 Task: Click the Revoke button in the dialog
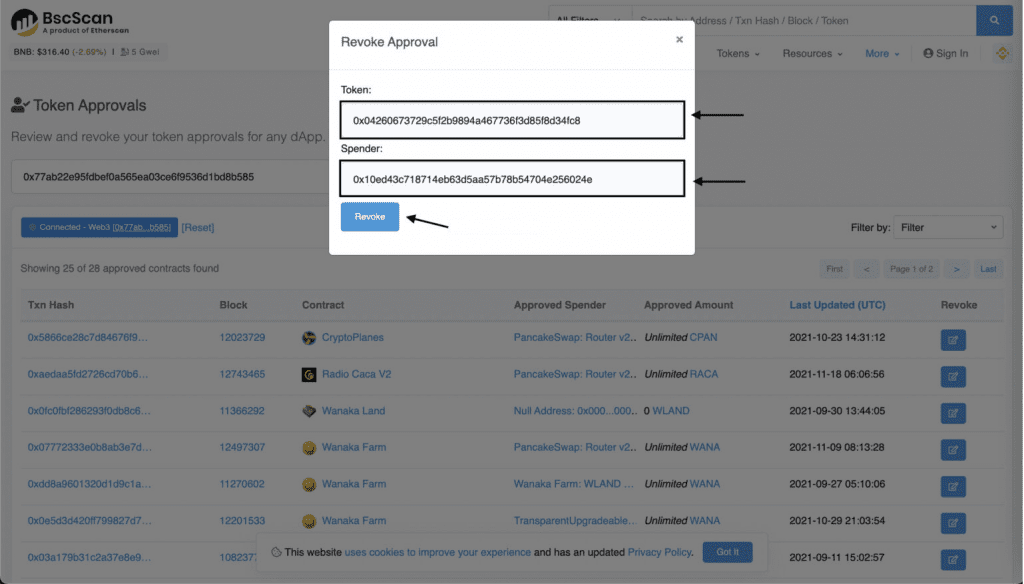pyautogui.click(x=370, y=216)
